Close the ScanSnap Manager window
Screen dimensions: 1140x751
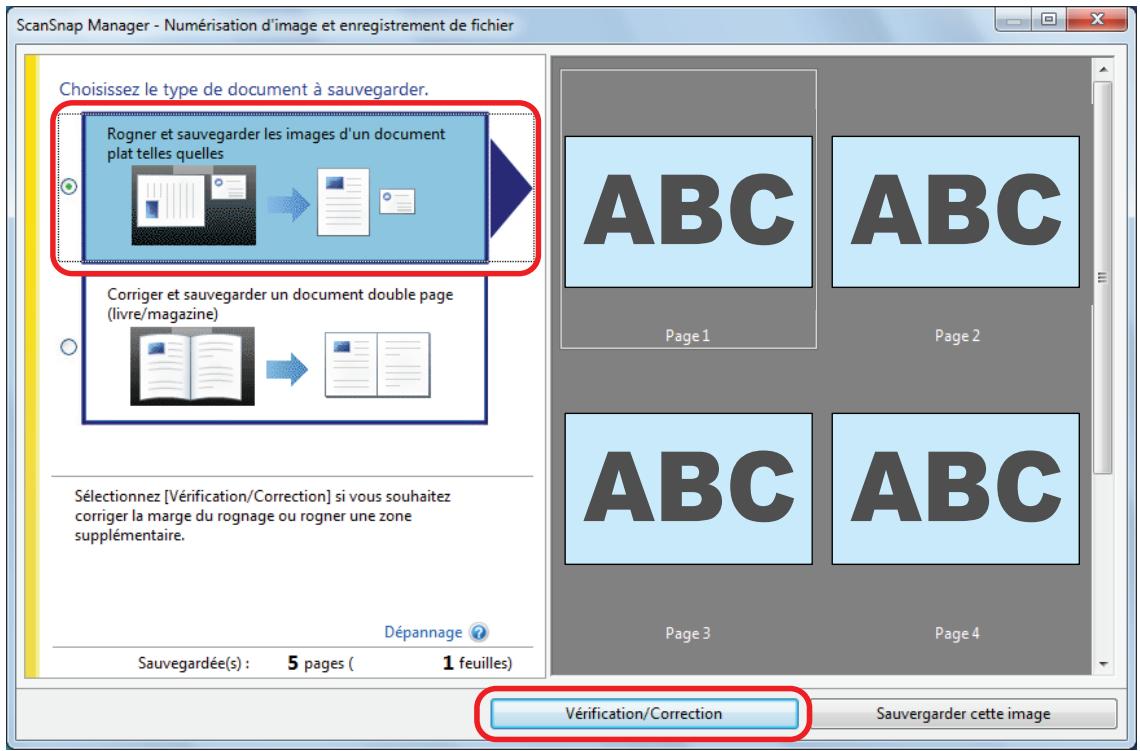pos(1097,22)
